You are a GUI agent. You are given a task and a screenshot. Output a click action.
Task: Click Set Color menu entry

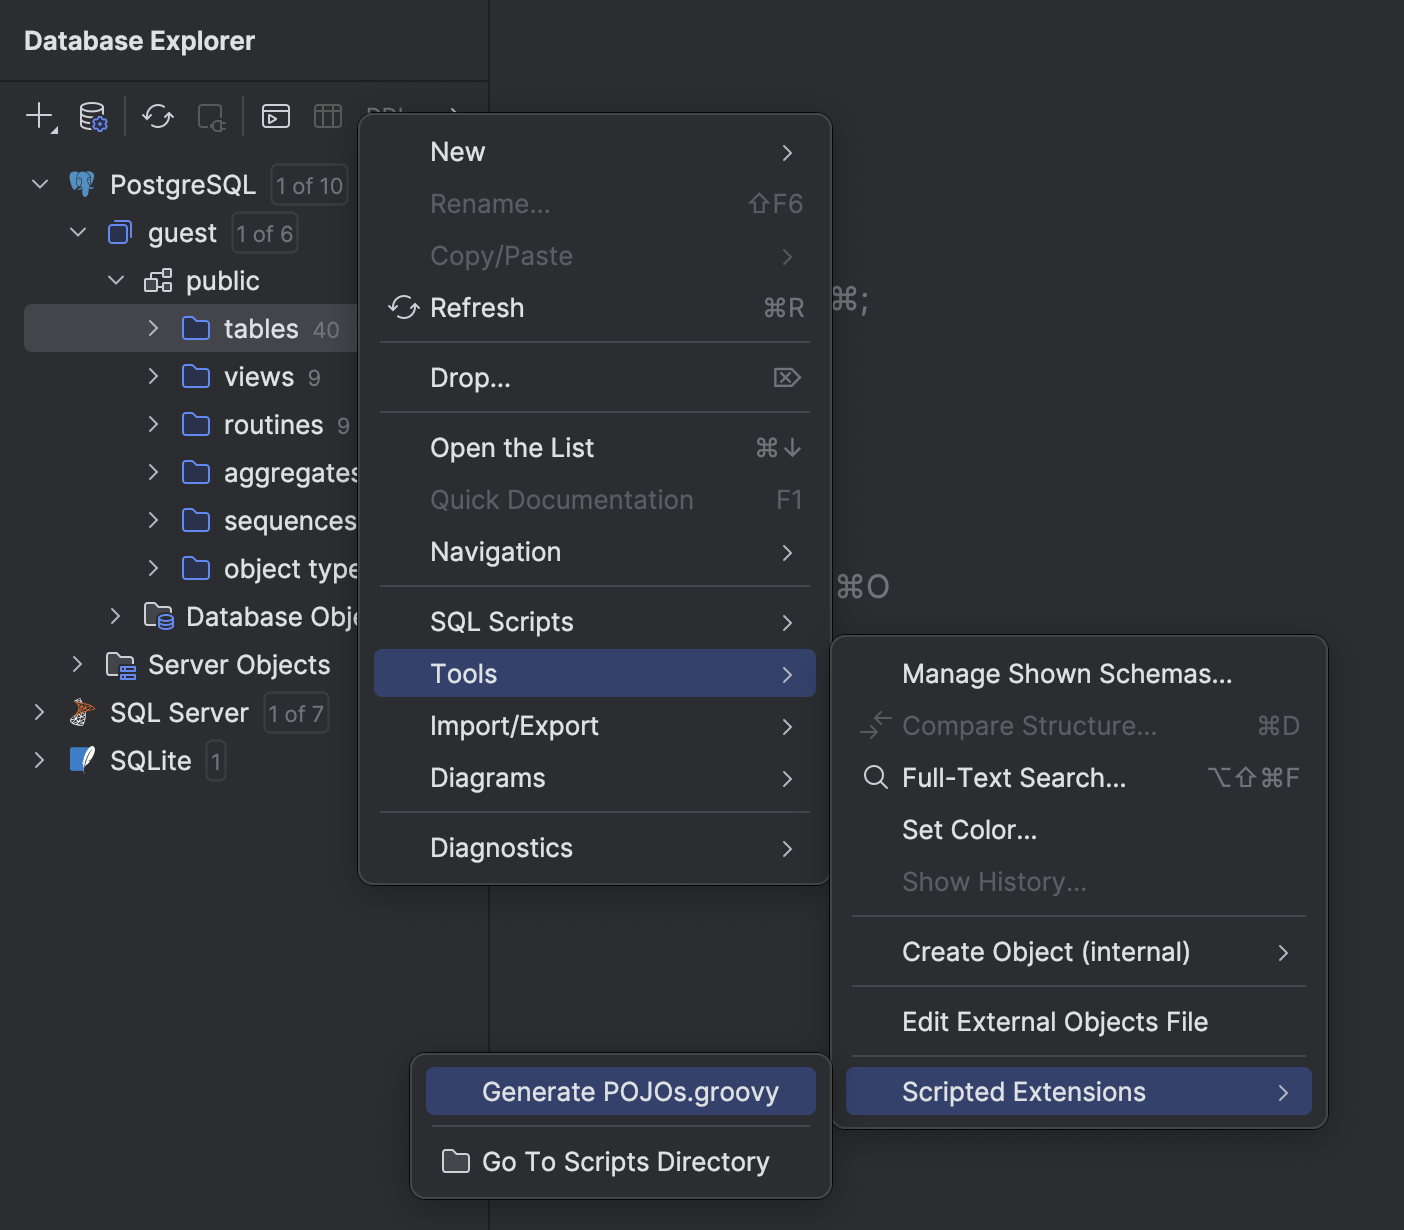(969, 830)
